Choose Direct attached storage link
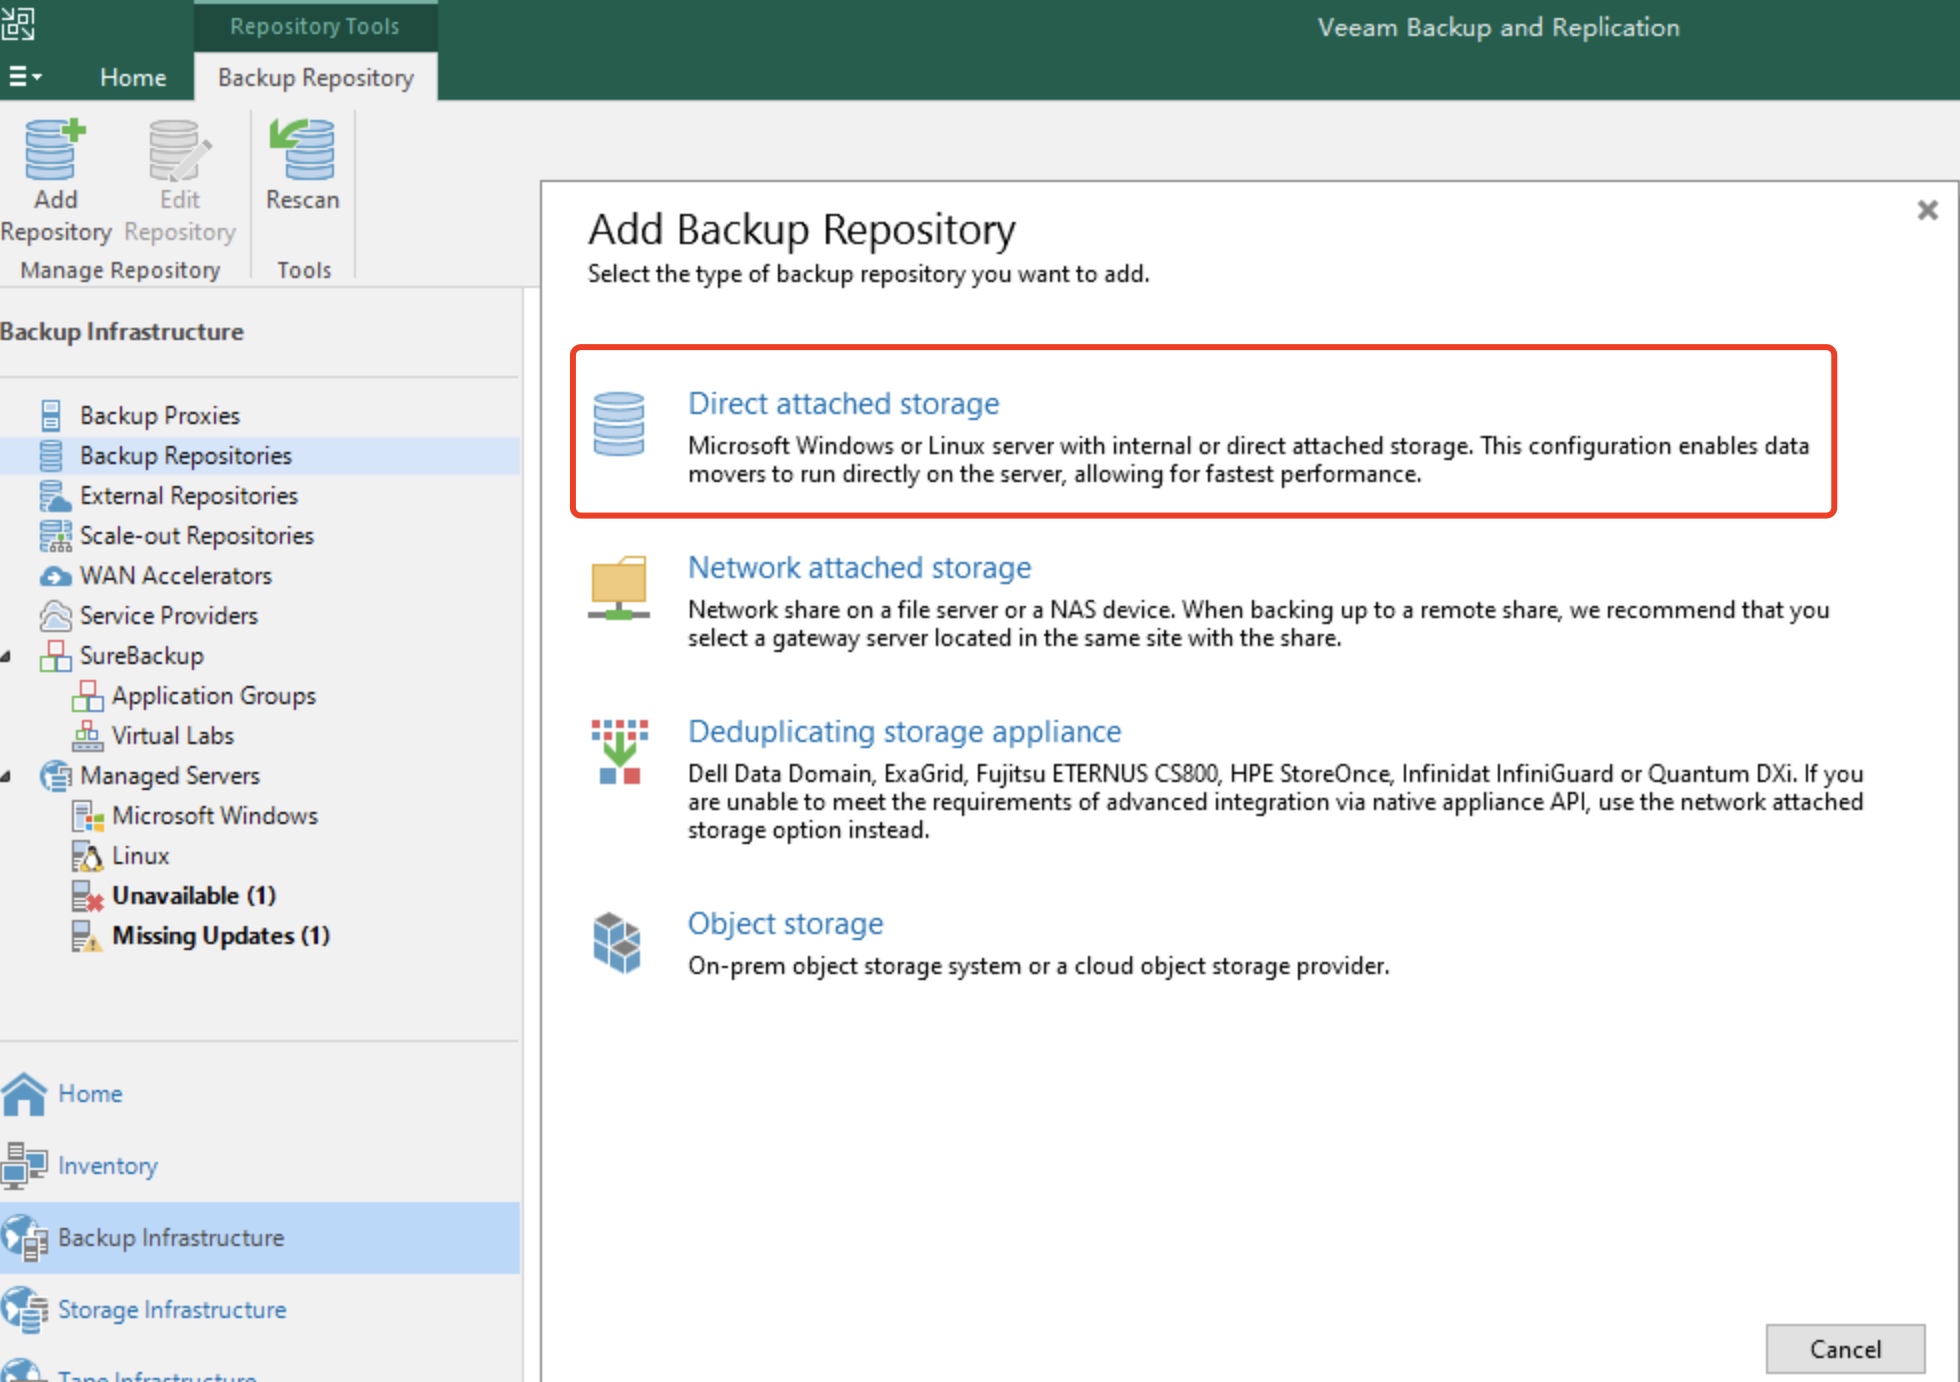This screenshot has height=1382, width=1960. pos(843,403)
